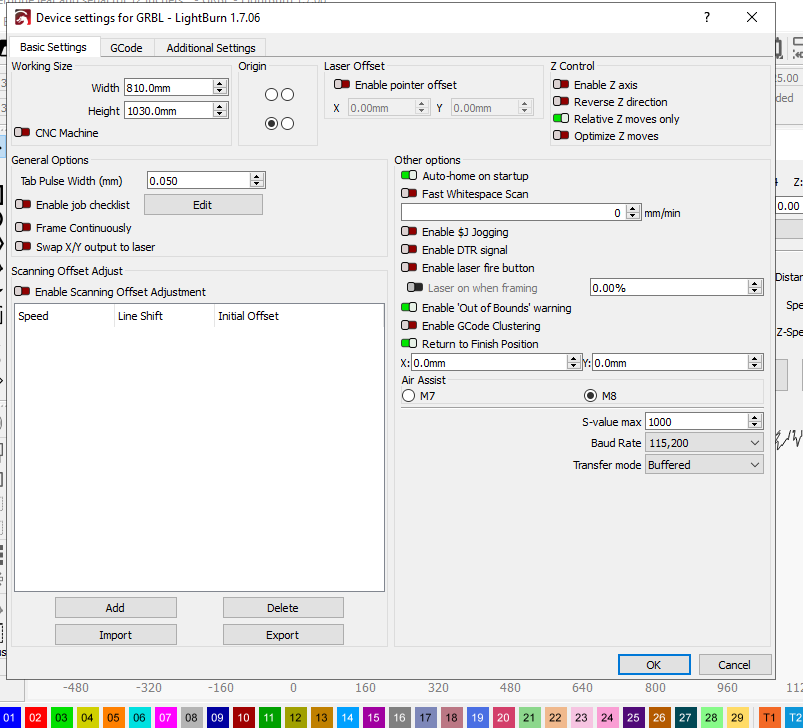Cancel the device settings dialog
This screenshot has width=803, height=728.
point(735,665)
